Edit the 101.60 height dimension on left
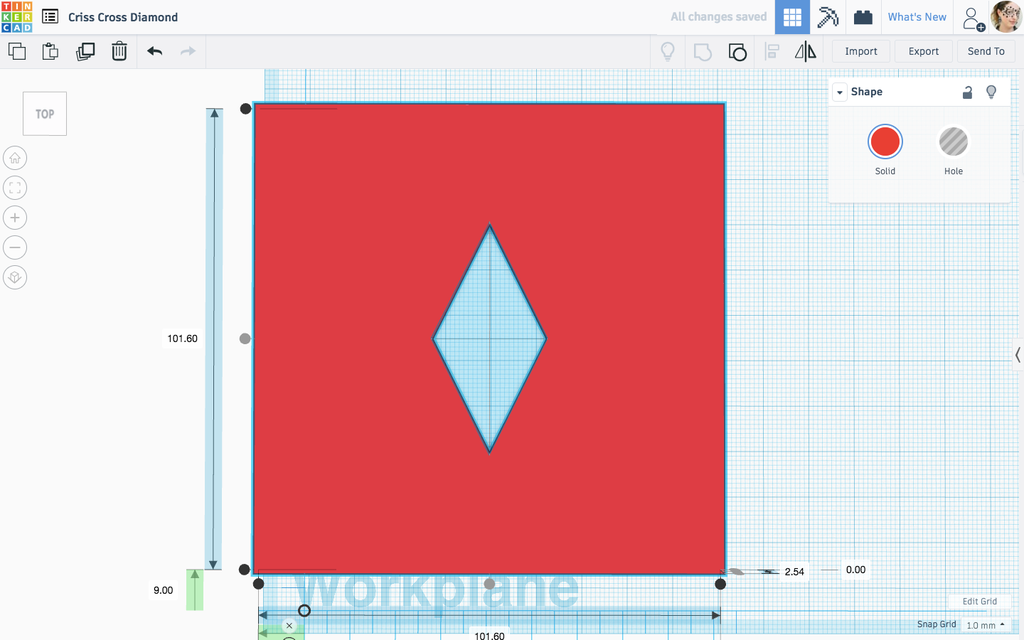The image size is (1024, 640). pos(182,338)
